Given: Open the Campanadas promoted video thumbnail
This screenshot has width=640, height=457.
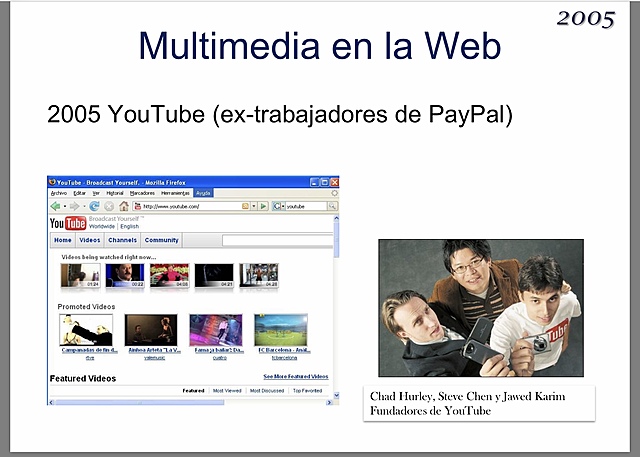Looking at the screenshot, I should [x=86, y=330].
